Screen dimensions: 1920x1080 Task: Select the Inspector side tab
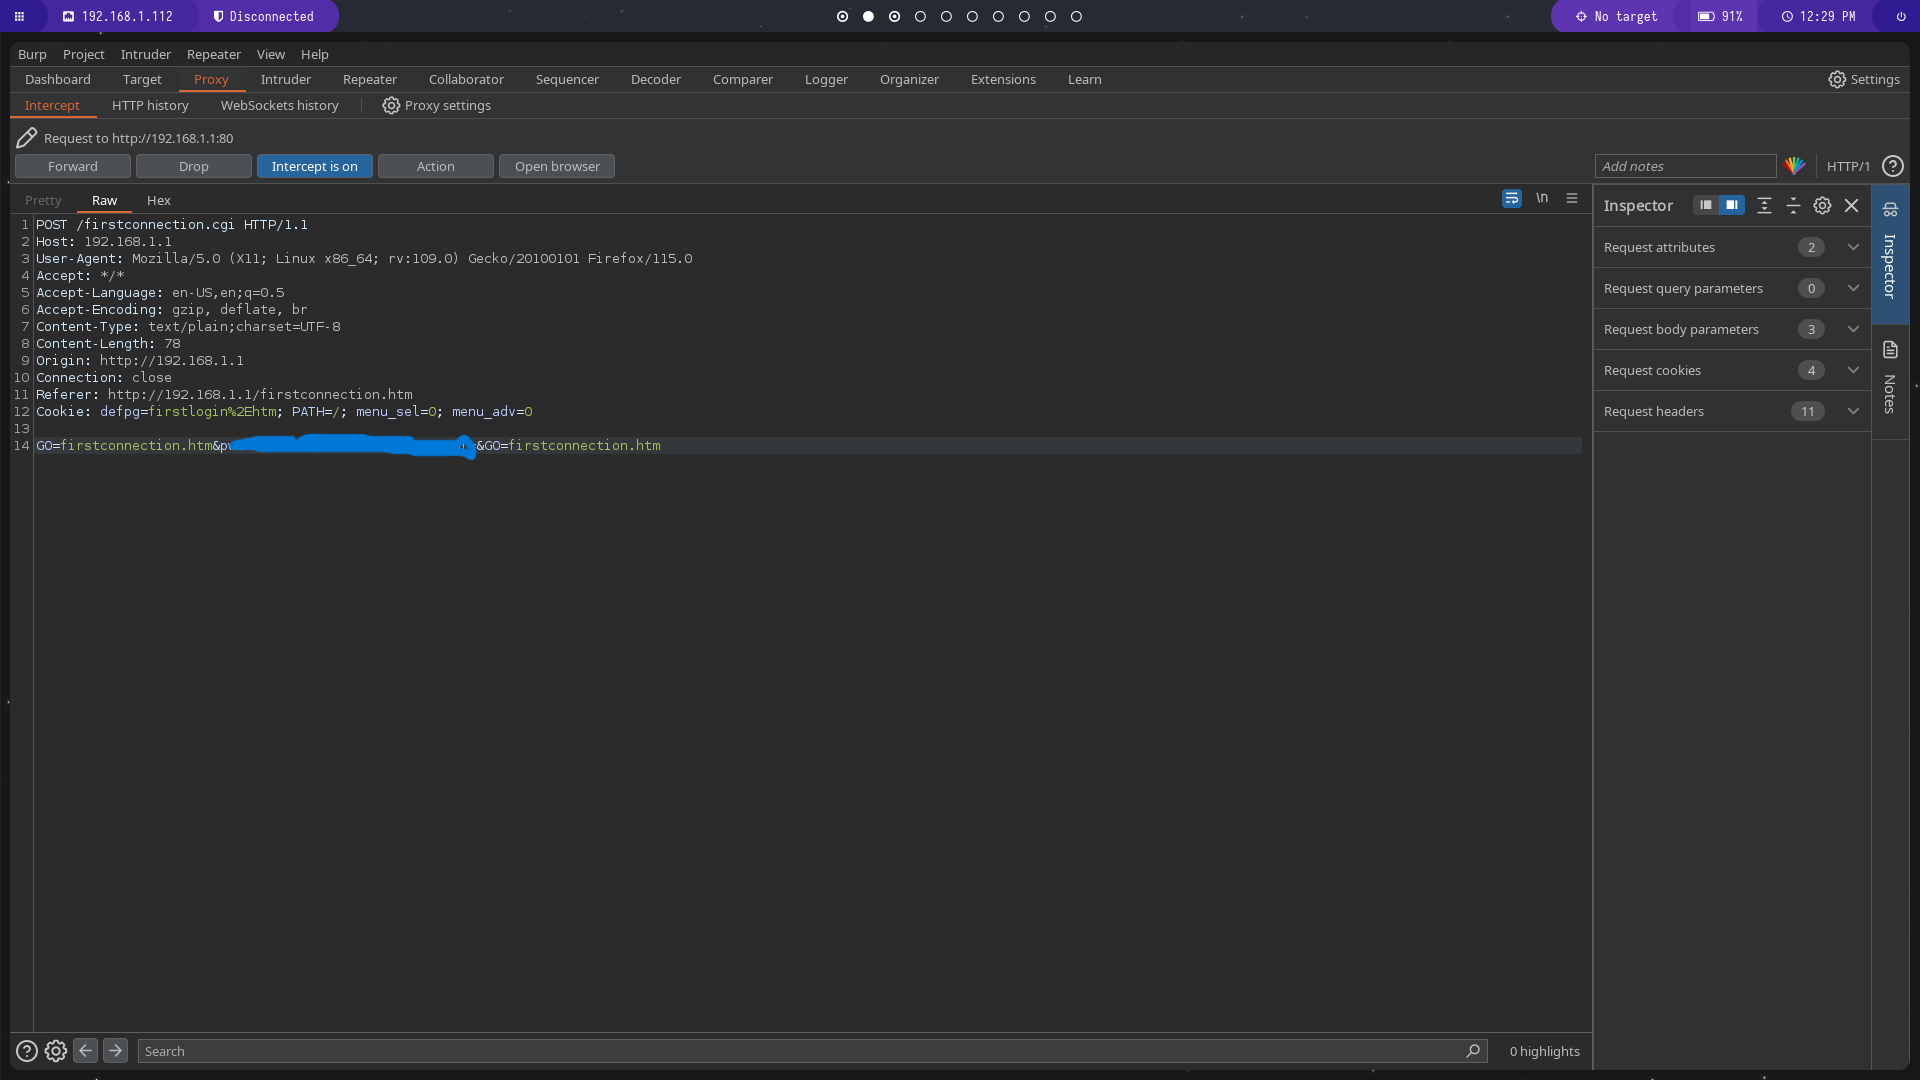[x=1890, y=254]
